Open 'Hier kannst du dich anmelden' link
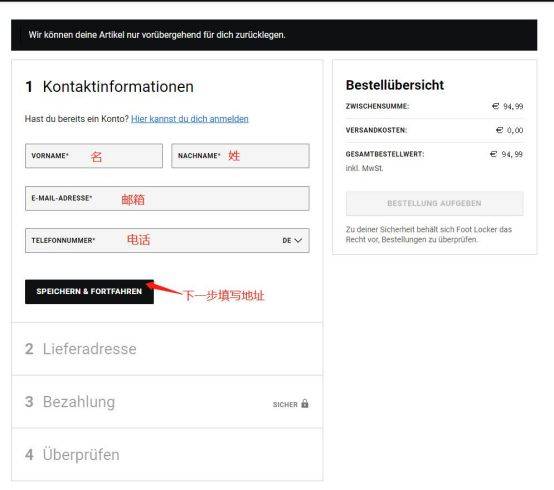Viewport: 554px width, 490px height. tap(190, 119)
